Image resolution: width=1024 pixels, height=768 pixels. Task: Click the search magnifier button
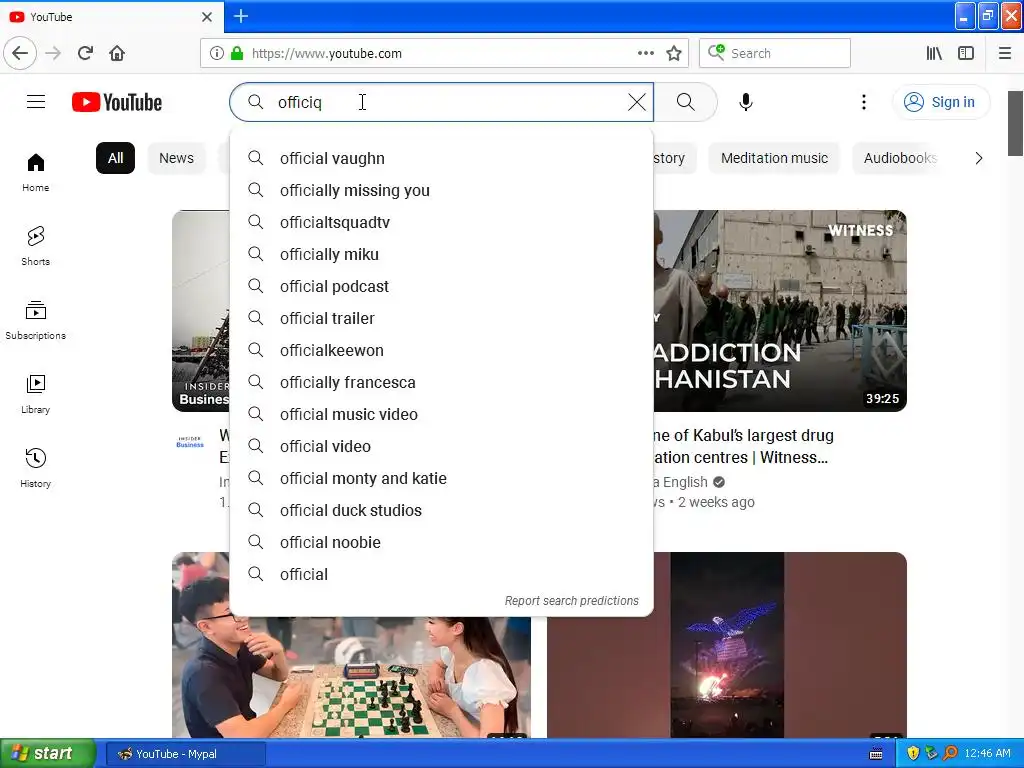tap(686, 102)
